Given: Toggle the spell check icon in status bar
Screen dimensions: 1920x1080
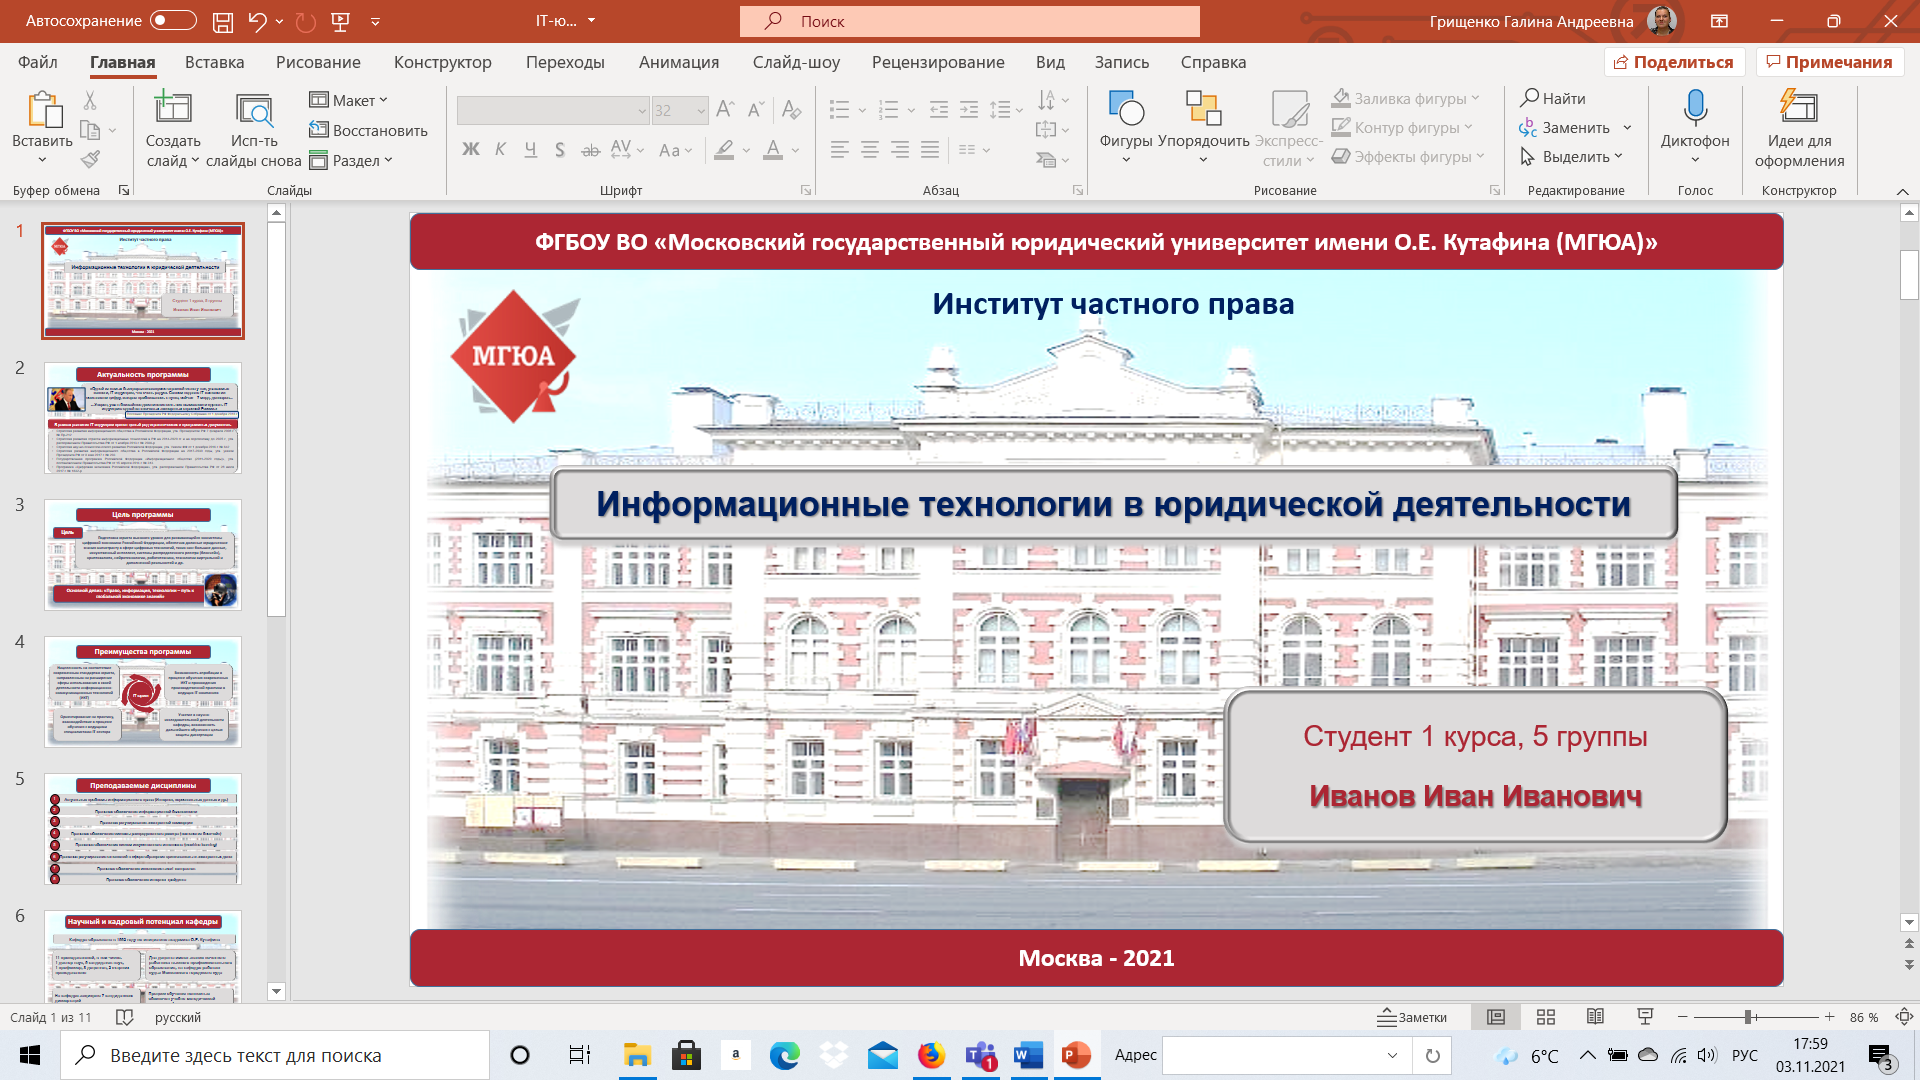Looking at the screenshot, I should click(124, 1017).
